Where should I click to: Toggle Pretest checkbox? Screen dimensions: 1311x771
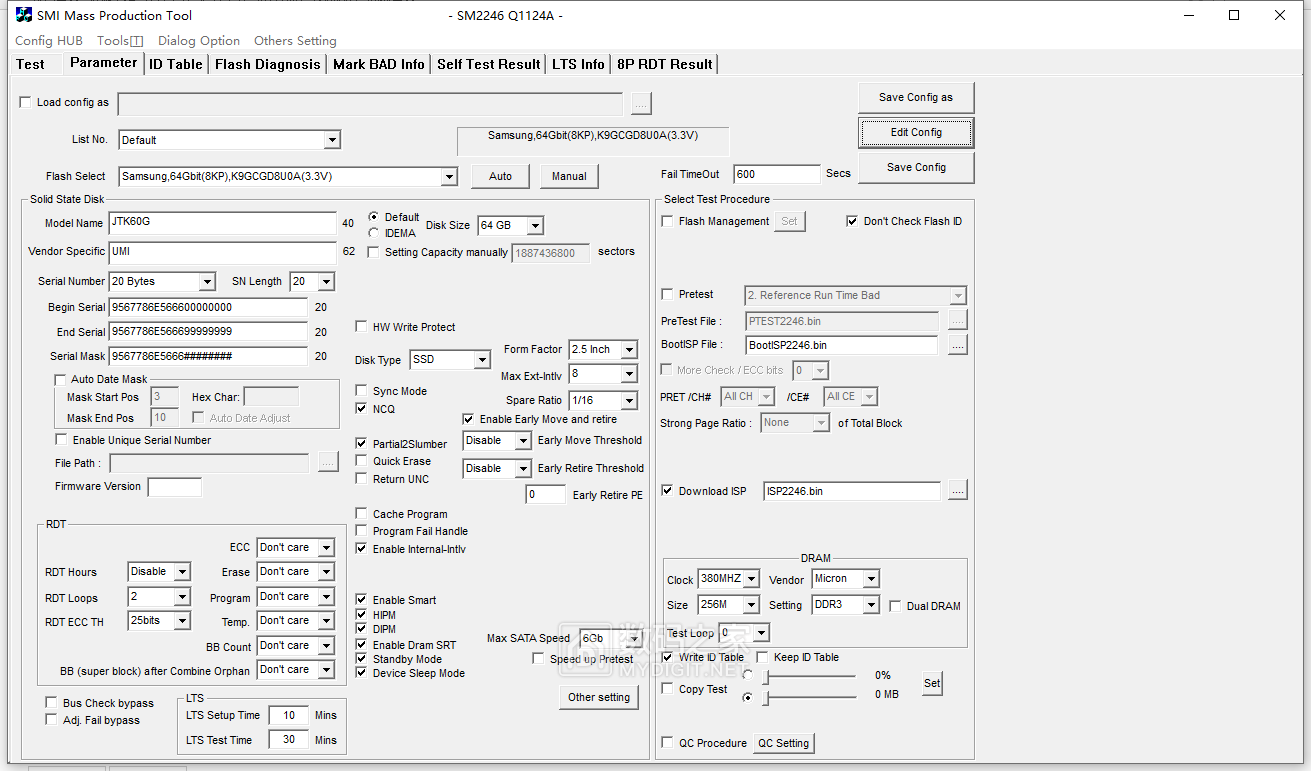click(x=668, y=294)
